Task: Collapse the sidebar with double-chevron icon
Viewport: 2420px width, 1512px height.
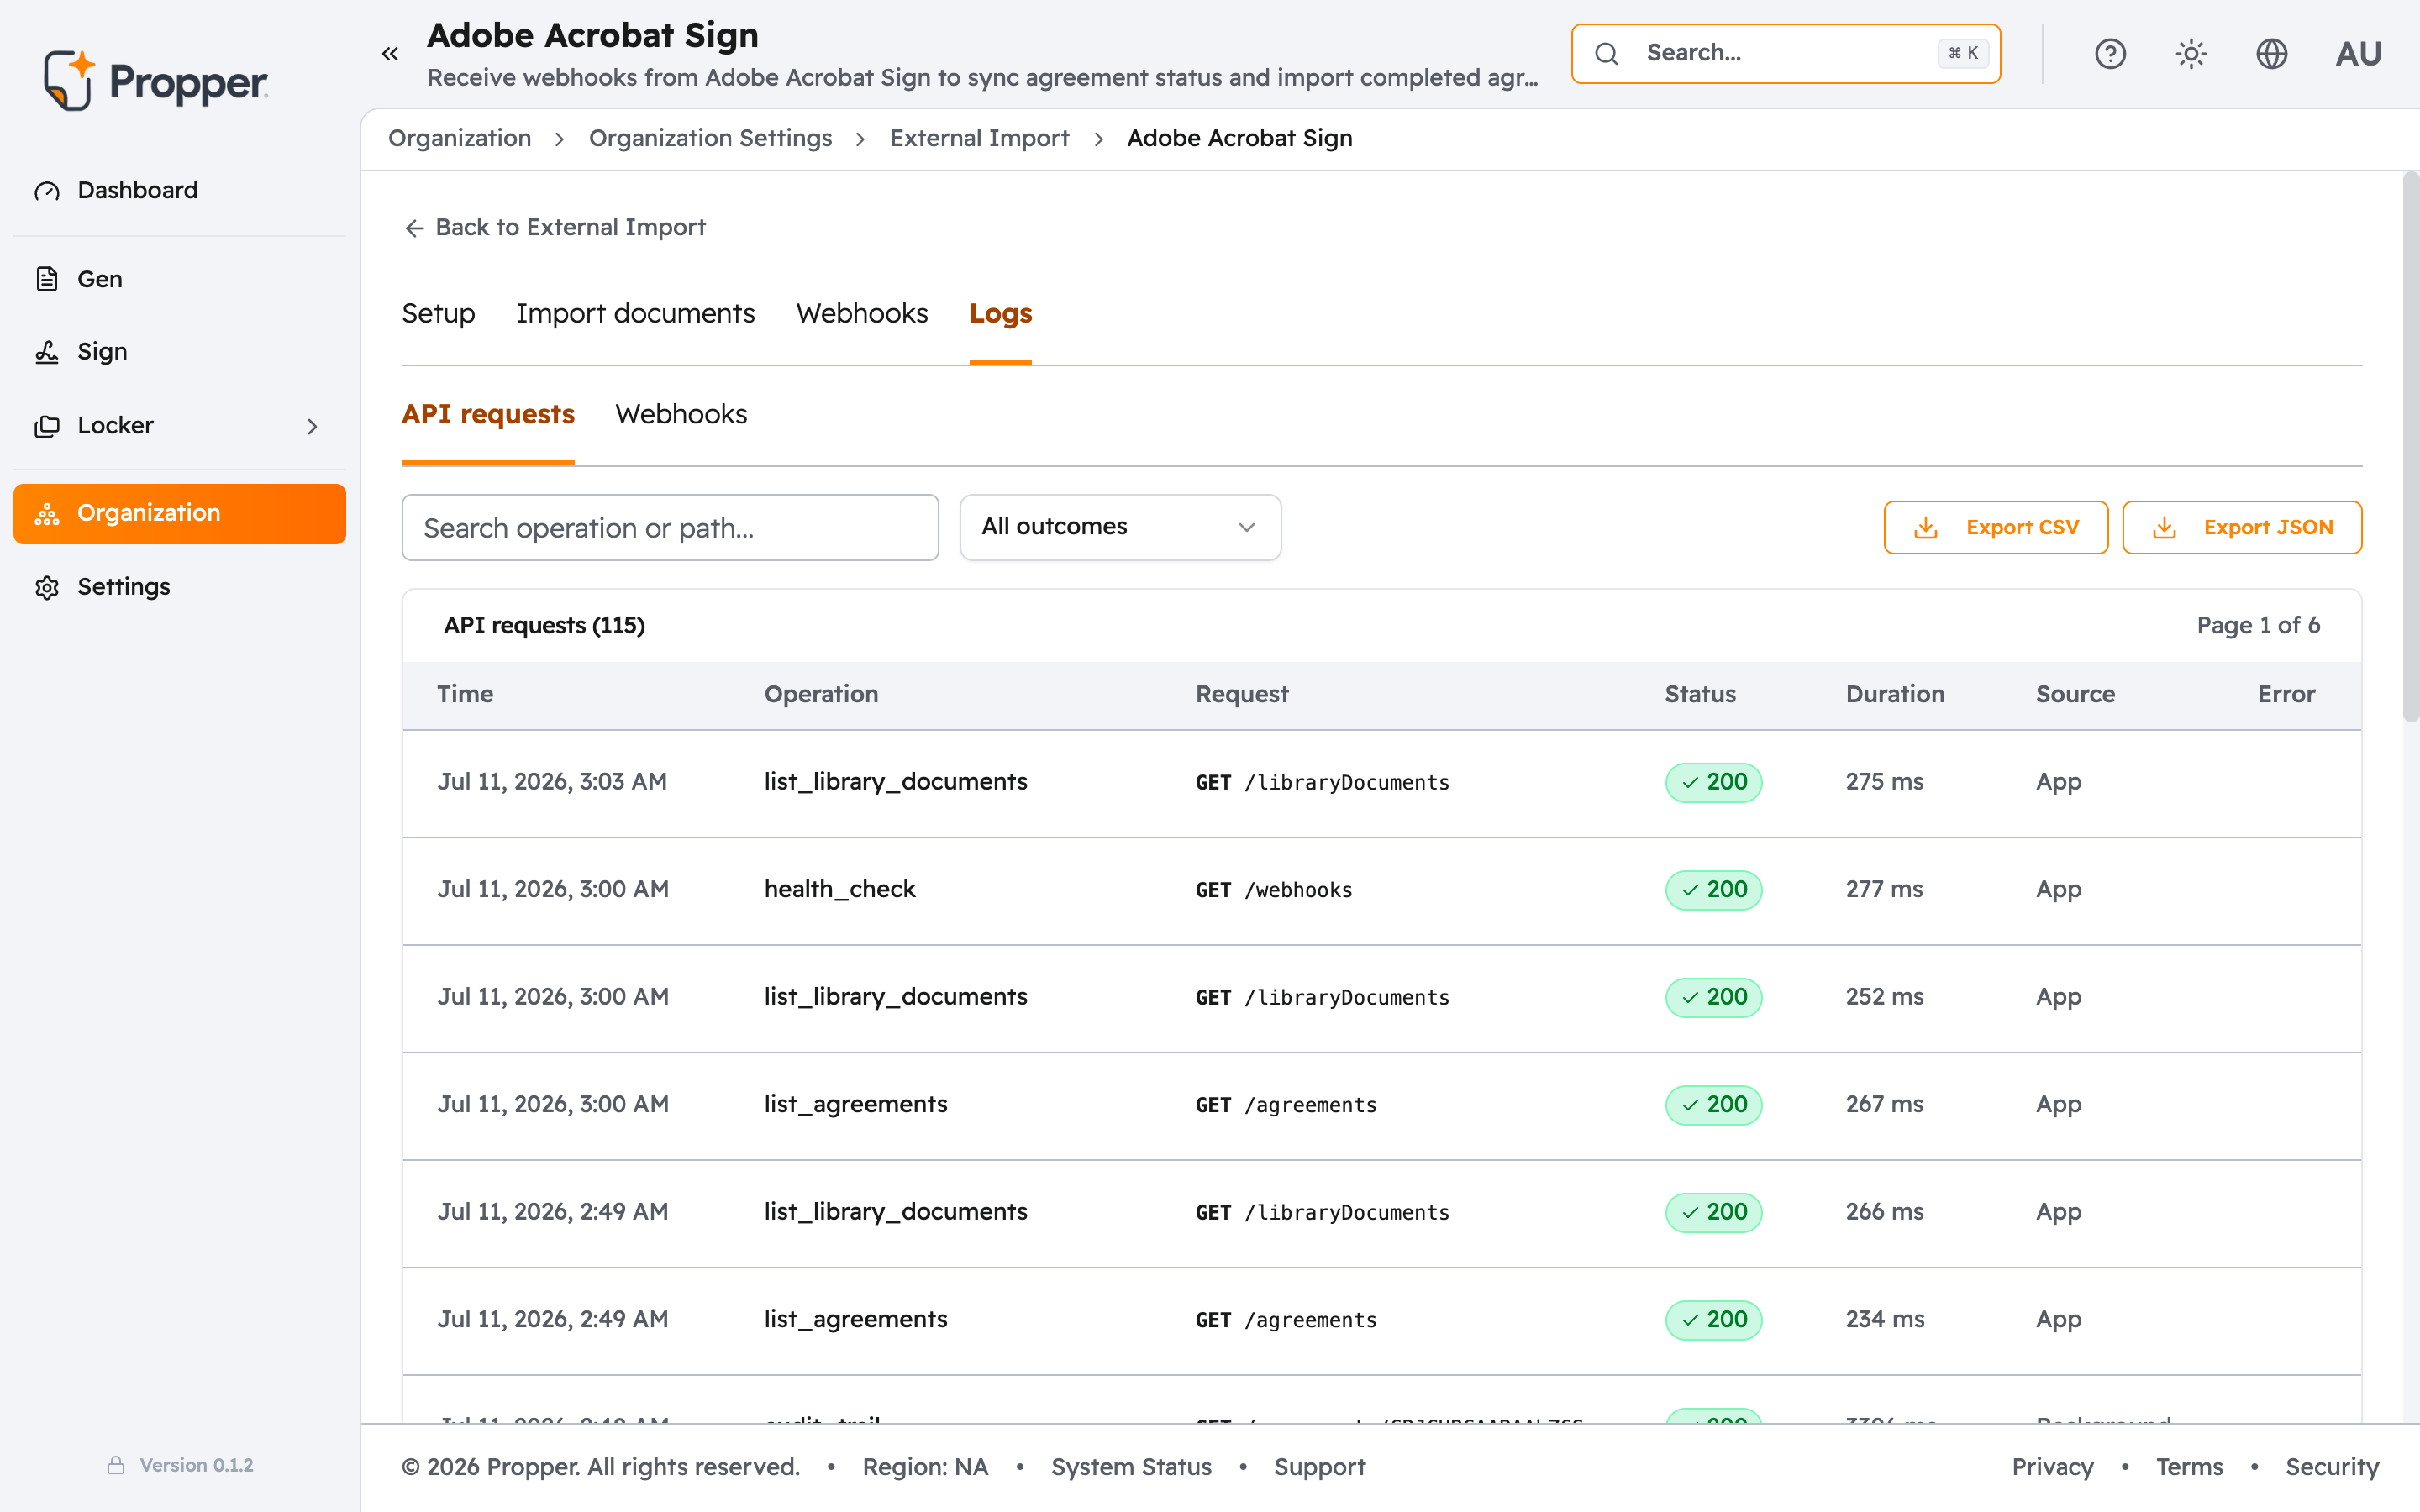Action: tap(390, 54)
